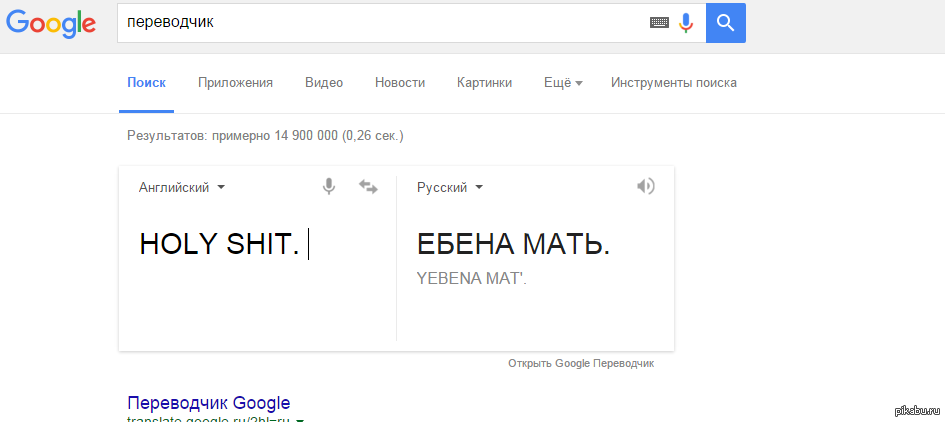The width and height of the screenshot is (945, 422).
Task: Start voice search with microphone icon
Action: point(686,22)
